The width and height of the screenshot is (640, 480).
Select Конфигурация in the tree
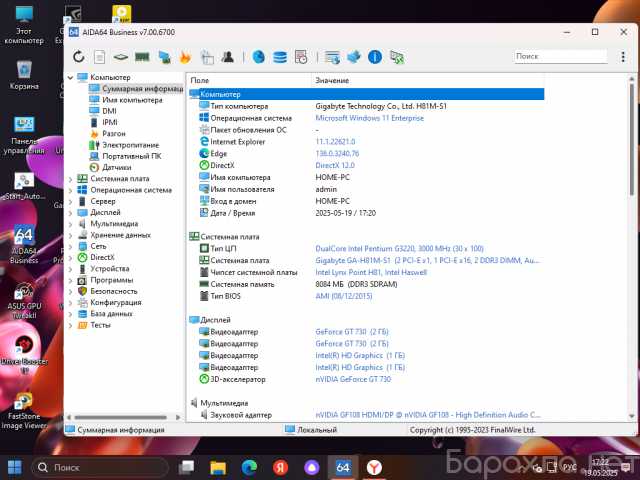coord(116,302)
